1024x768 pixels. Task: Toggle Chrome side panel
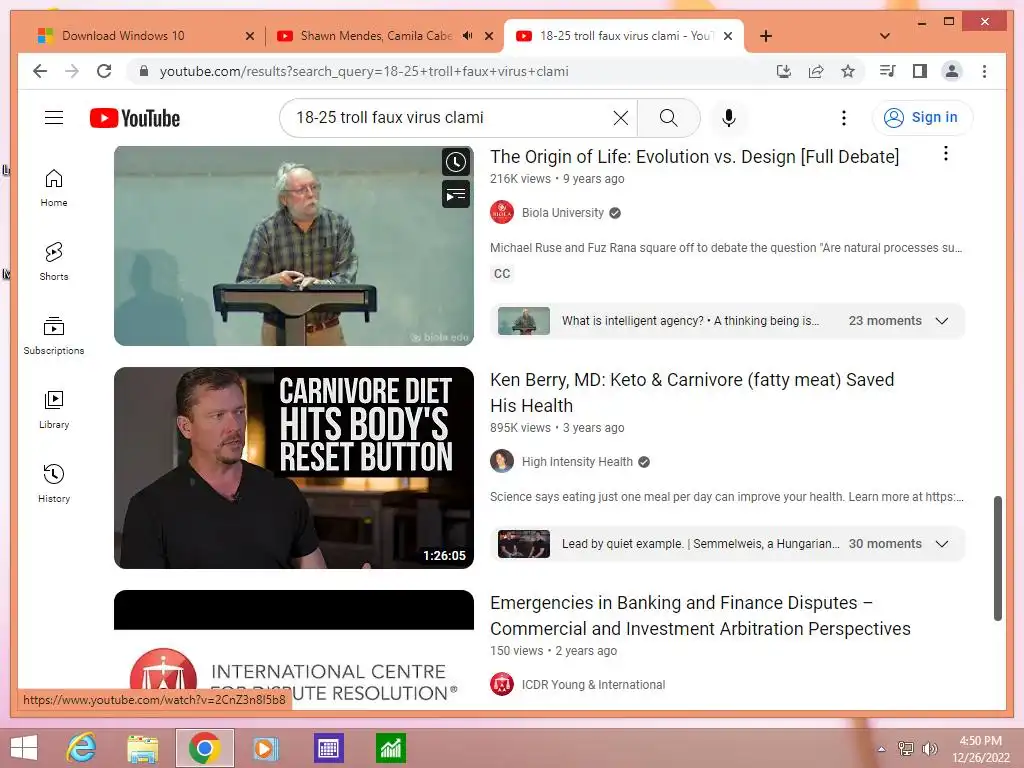pos(920,71)
